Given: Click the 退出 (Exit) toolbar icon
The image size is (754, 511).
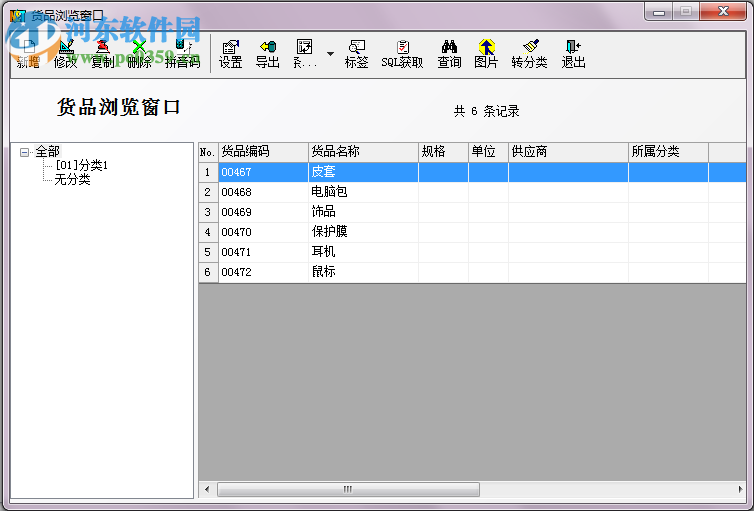Looking at the screenshot, I should (574, 53).
